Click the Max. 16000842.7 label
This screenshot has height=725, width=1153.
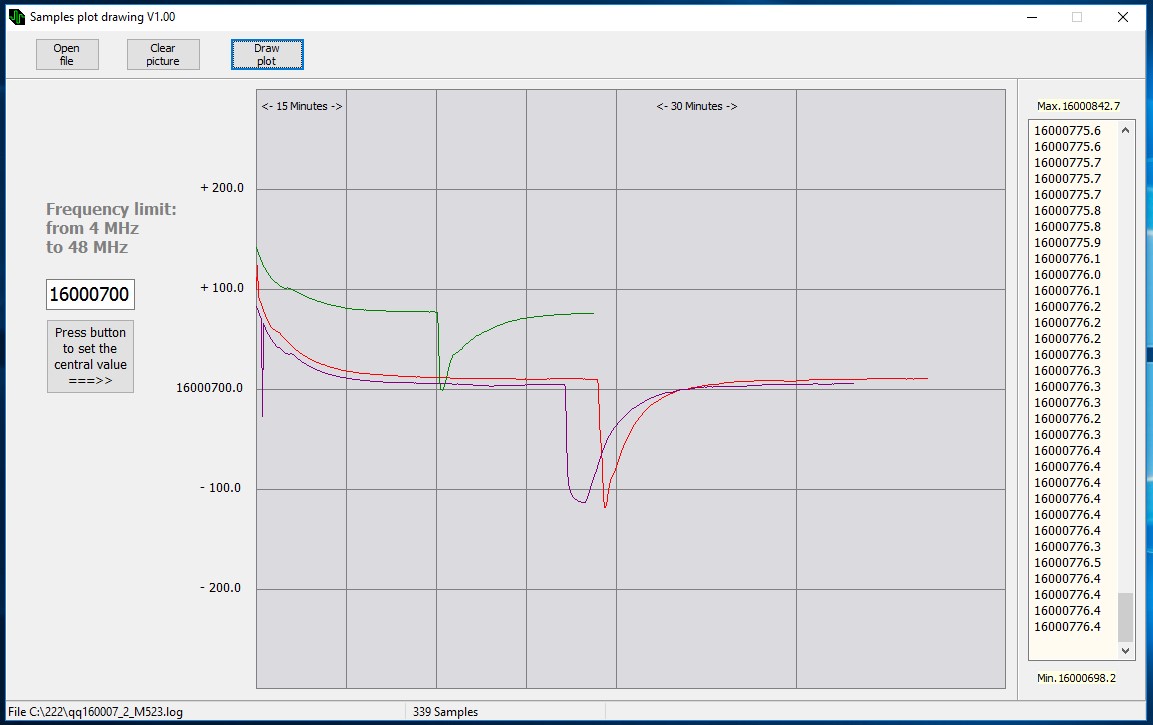1078,106
